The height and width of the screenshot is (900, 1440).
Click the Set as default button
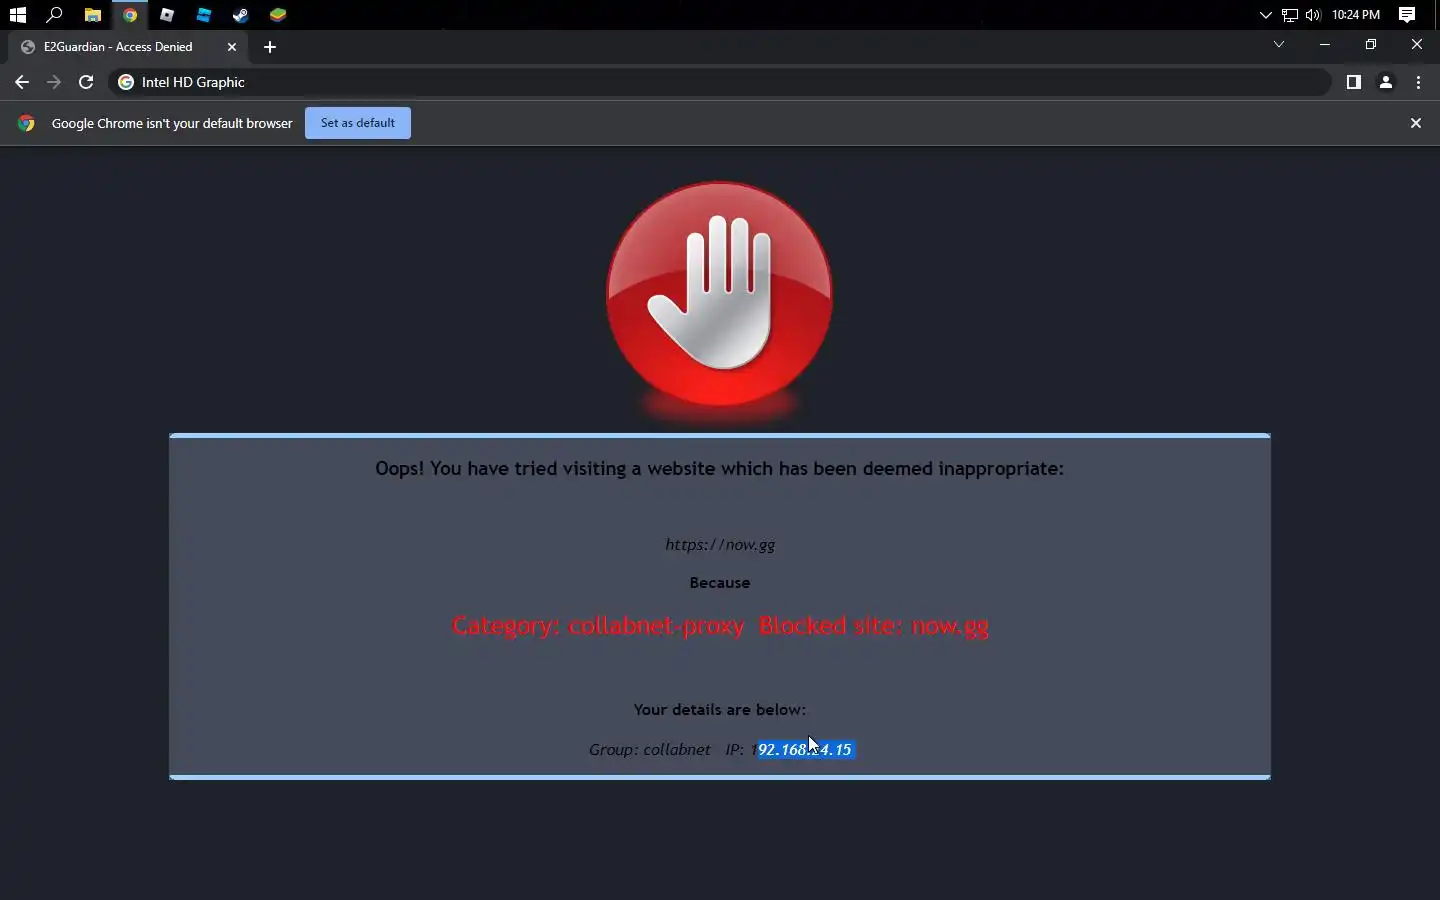pos(358,123)
